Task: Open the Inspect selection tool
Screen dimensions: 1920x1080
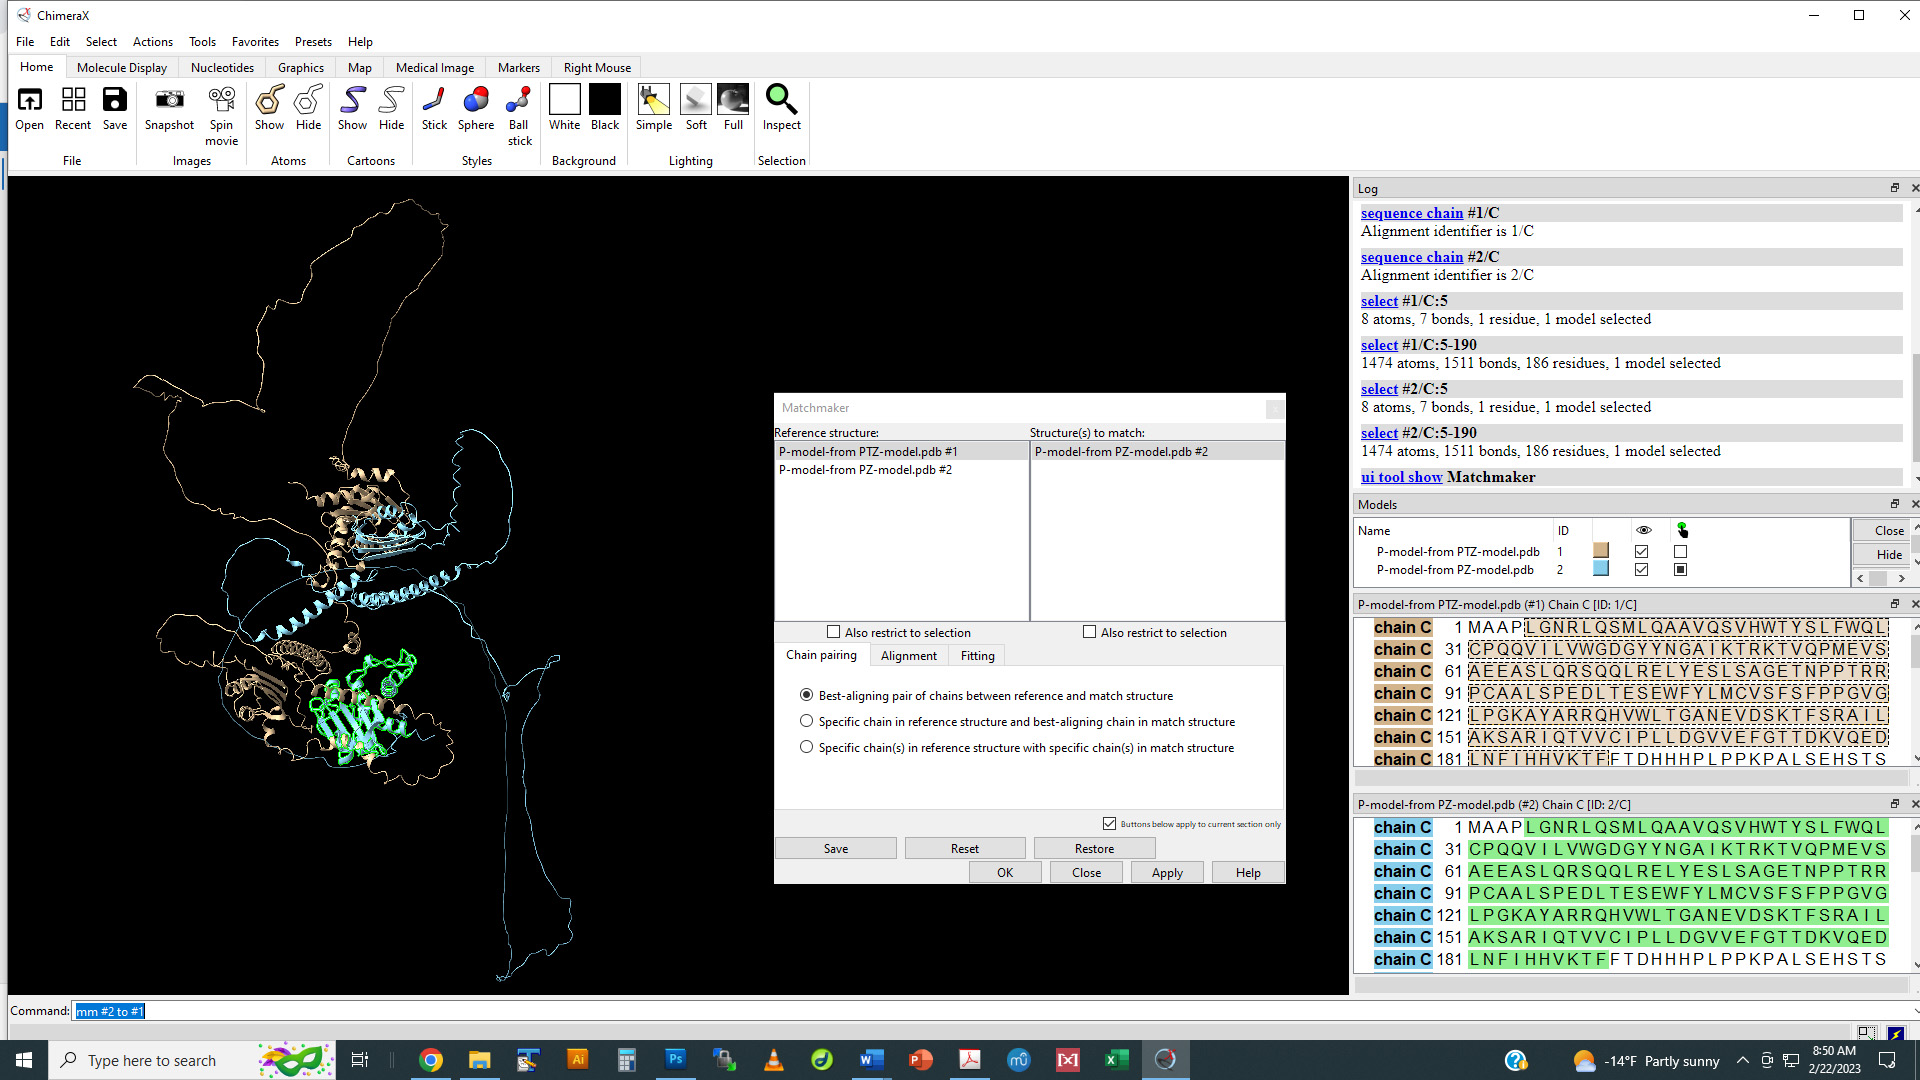Action: [781, 109]
